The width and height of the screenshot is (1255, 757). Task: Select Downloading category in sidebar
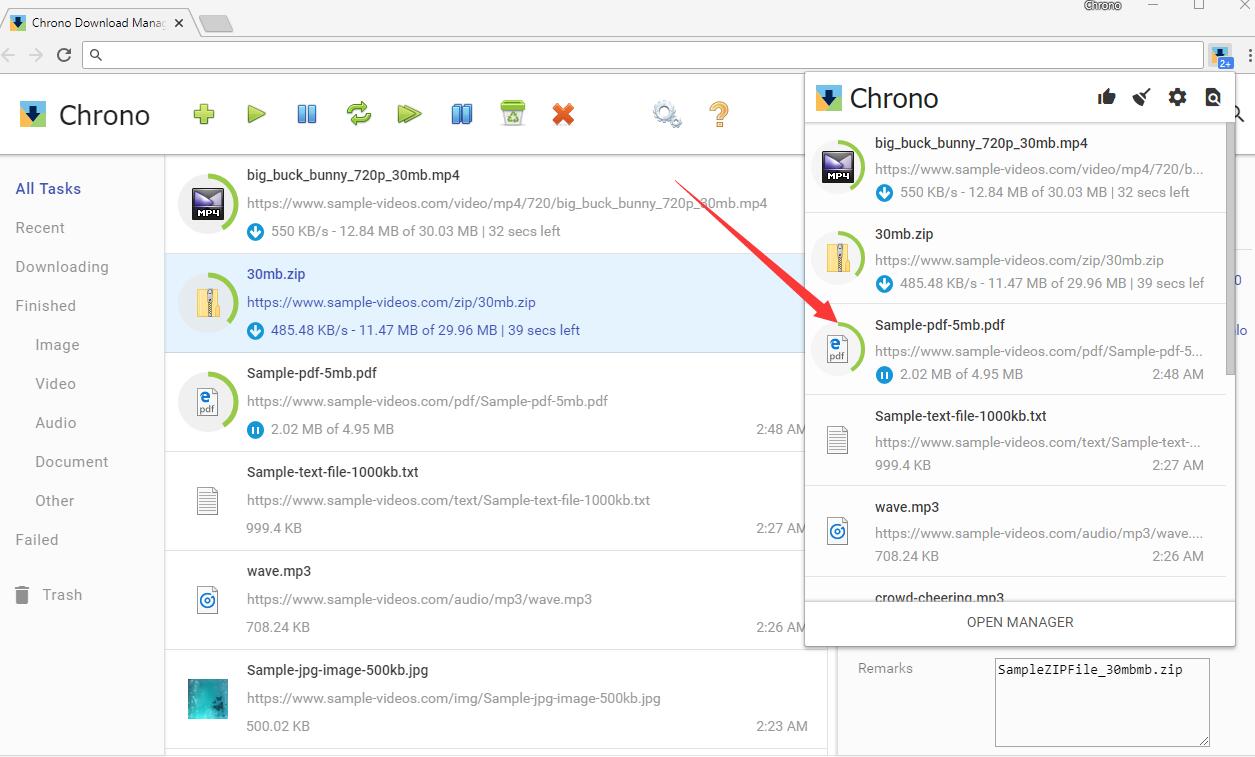point(62,267)
